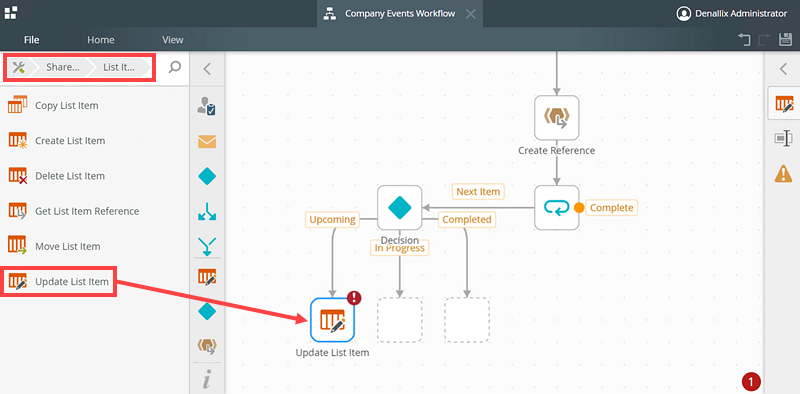
Task: Select the empty placeholder under In Progress
Action: [399, 320]
